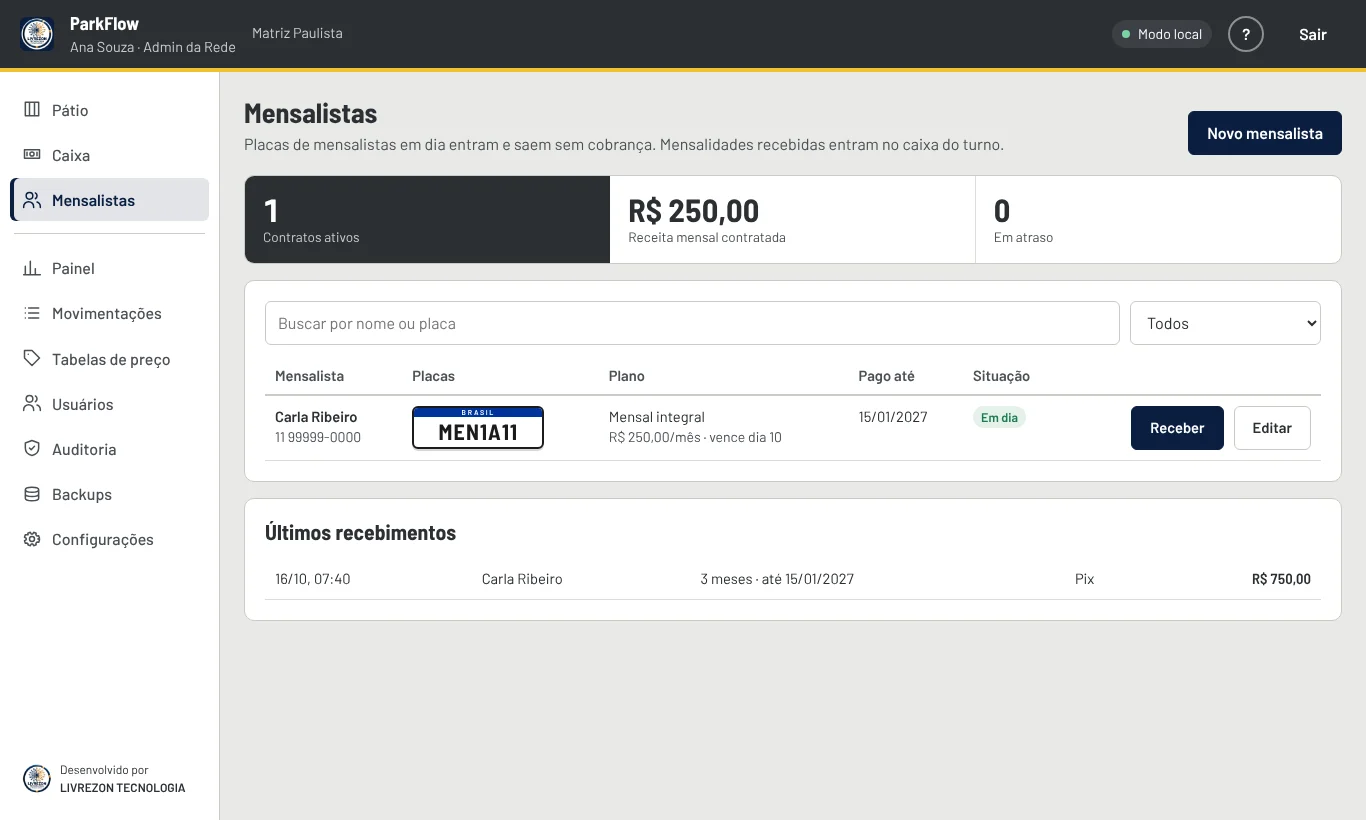Click the Pago até date 15/01/2027
This screenshot has width=1366, height=820.
tap(893, 417)
